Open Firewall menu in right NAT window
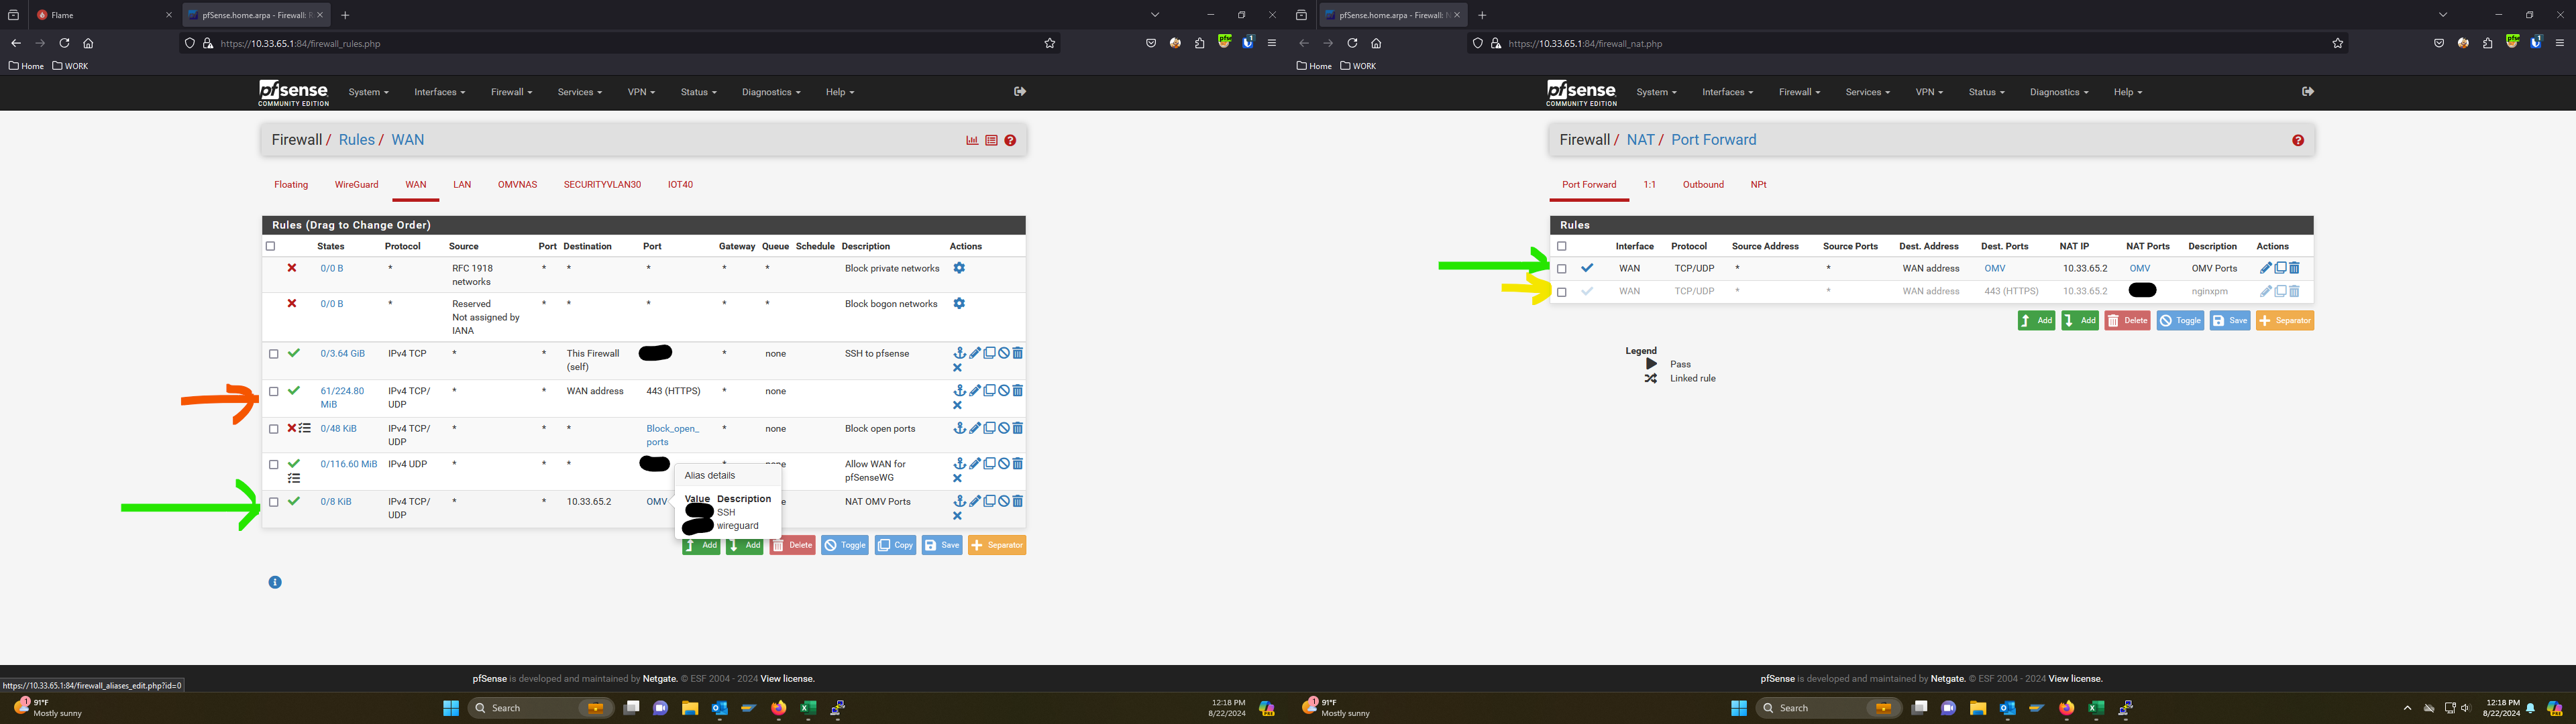Viewport: 2576px width, 724px height. [x=1799, y=92]
